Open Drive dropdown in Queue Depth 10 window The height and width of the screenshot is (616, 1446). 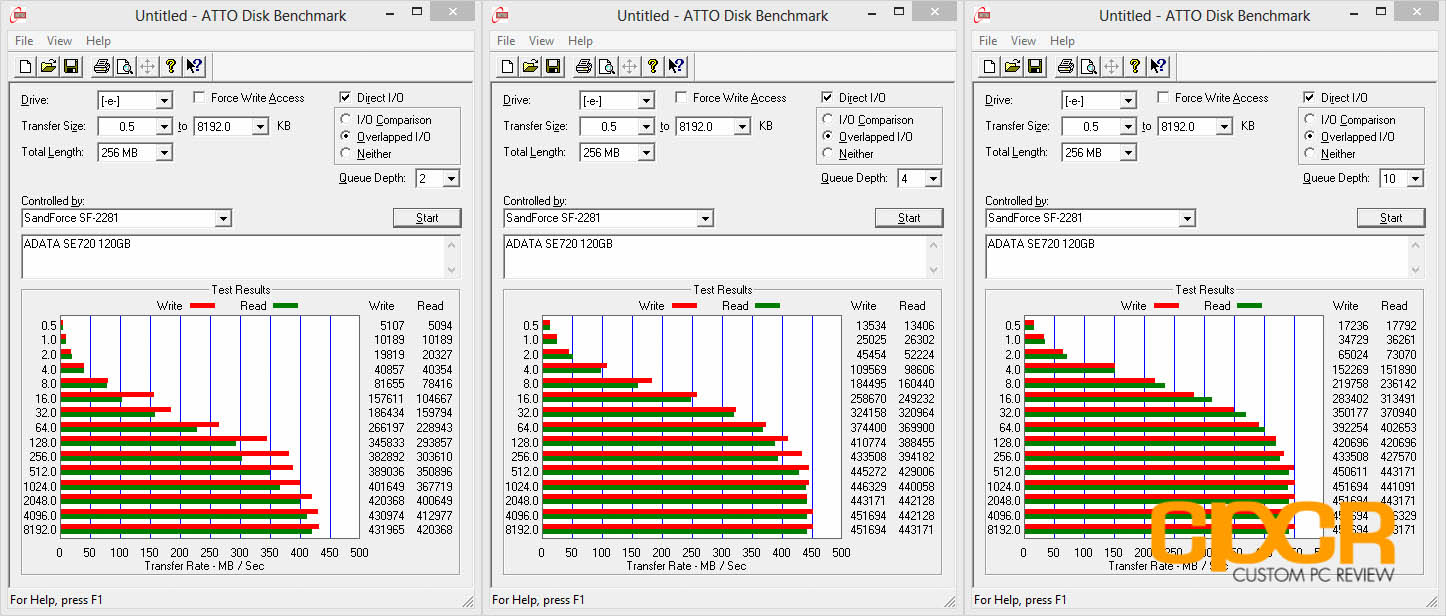pos(1128,100)
